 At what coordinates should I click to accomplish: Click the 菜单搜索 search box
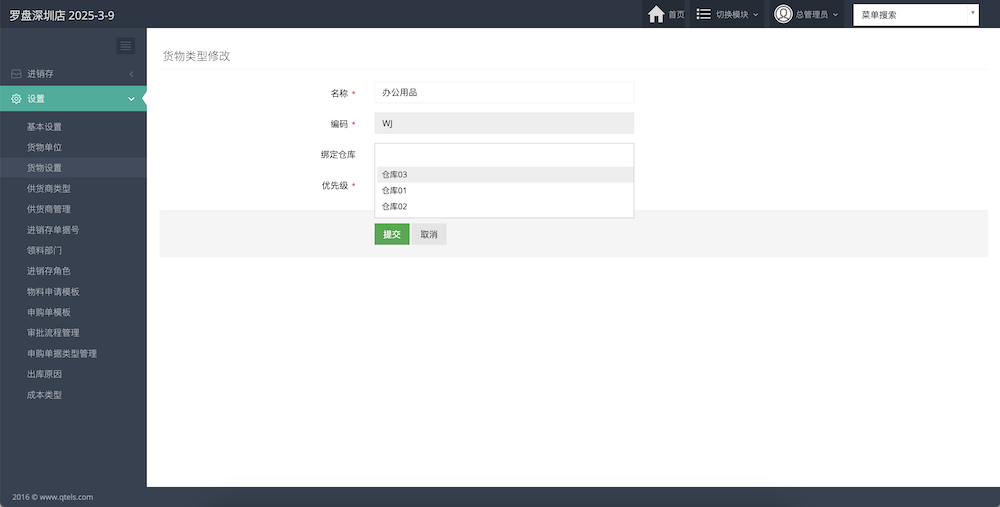[916, 15]
